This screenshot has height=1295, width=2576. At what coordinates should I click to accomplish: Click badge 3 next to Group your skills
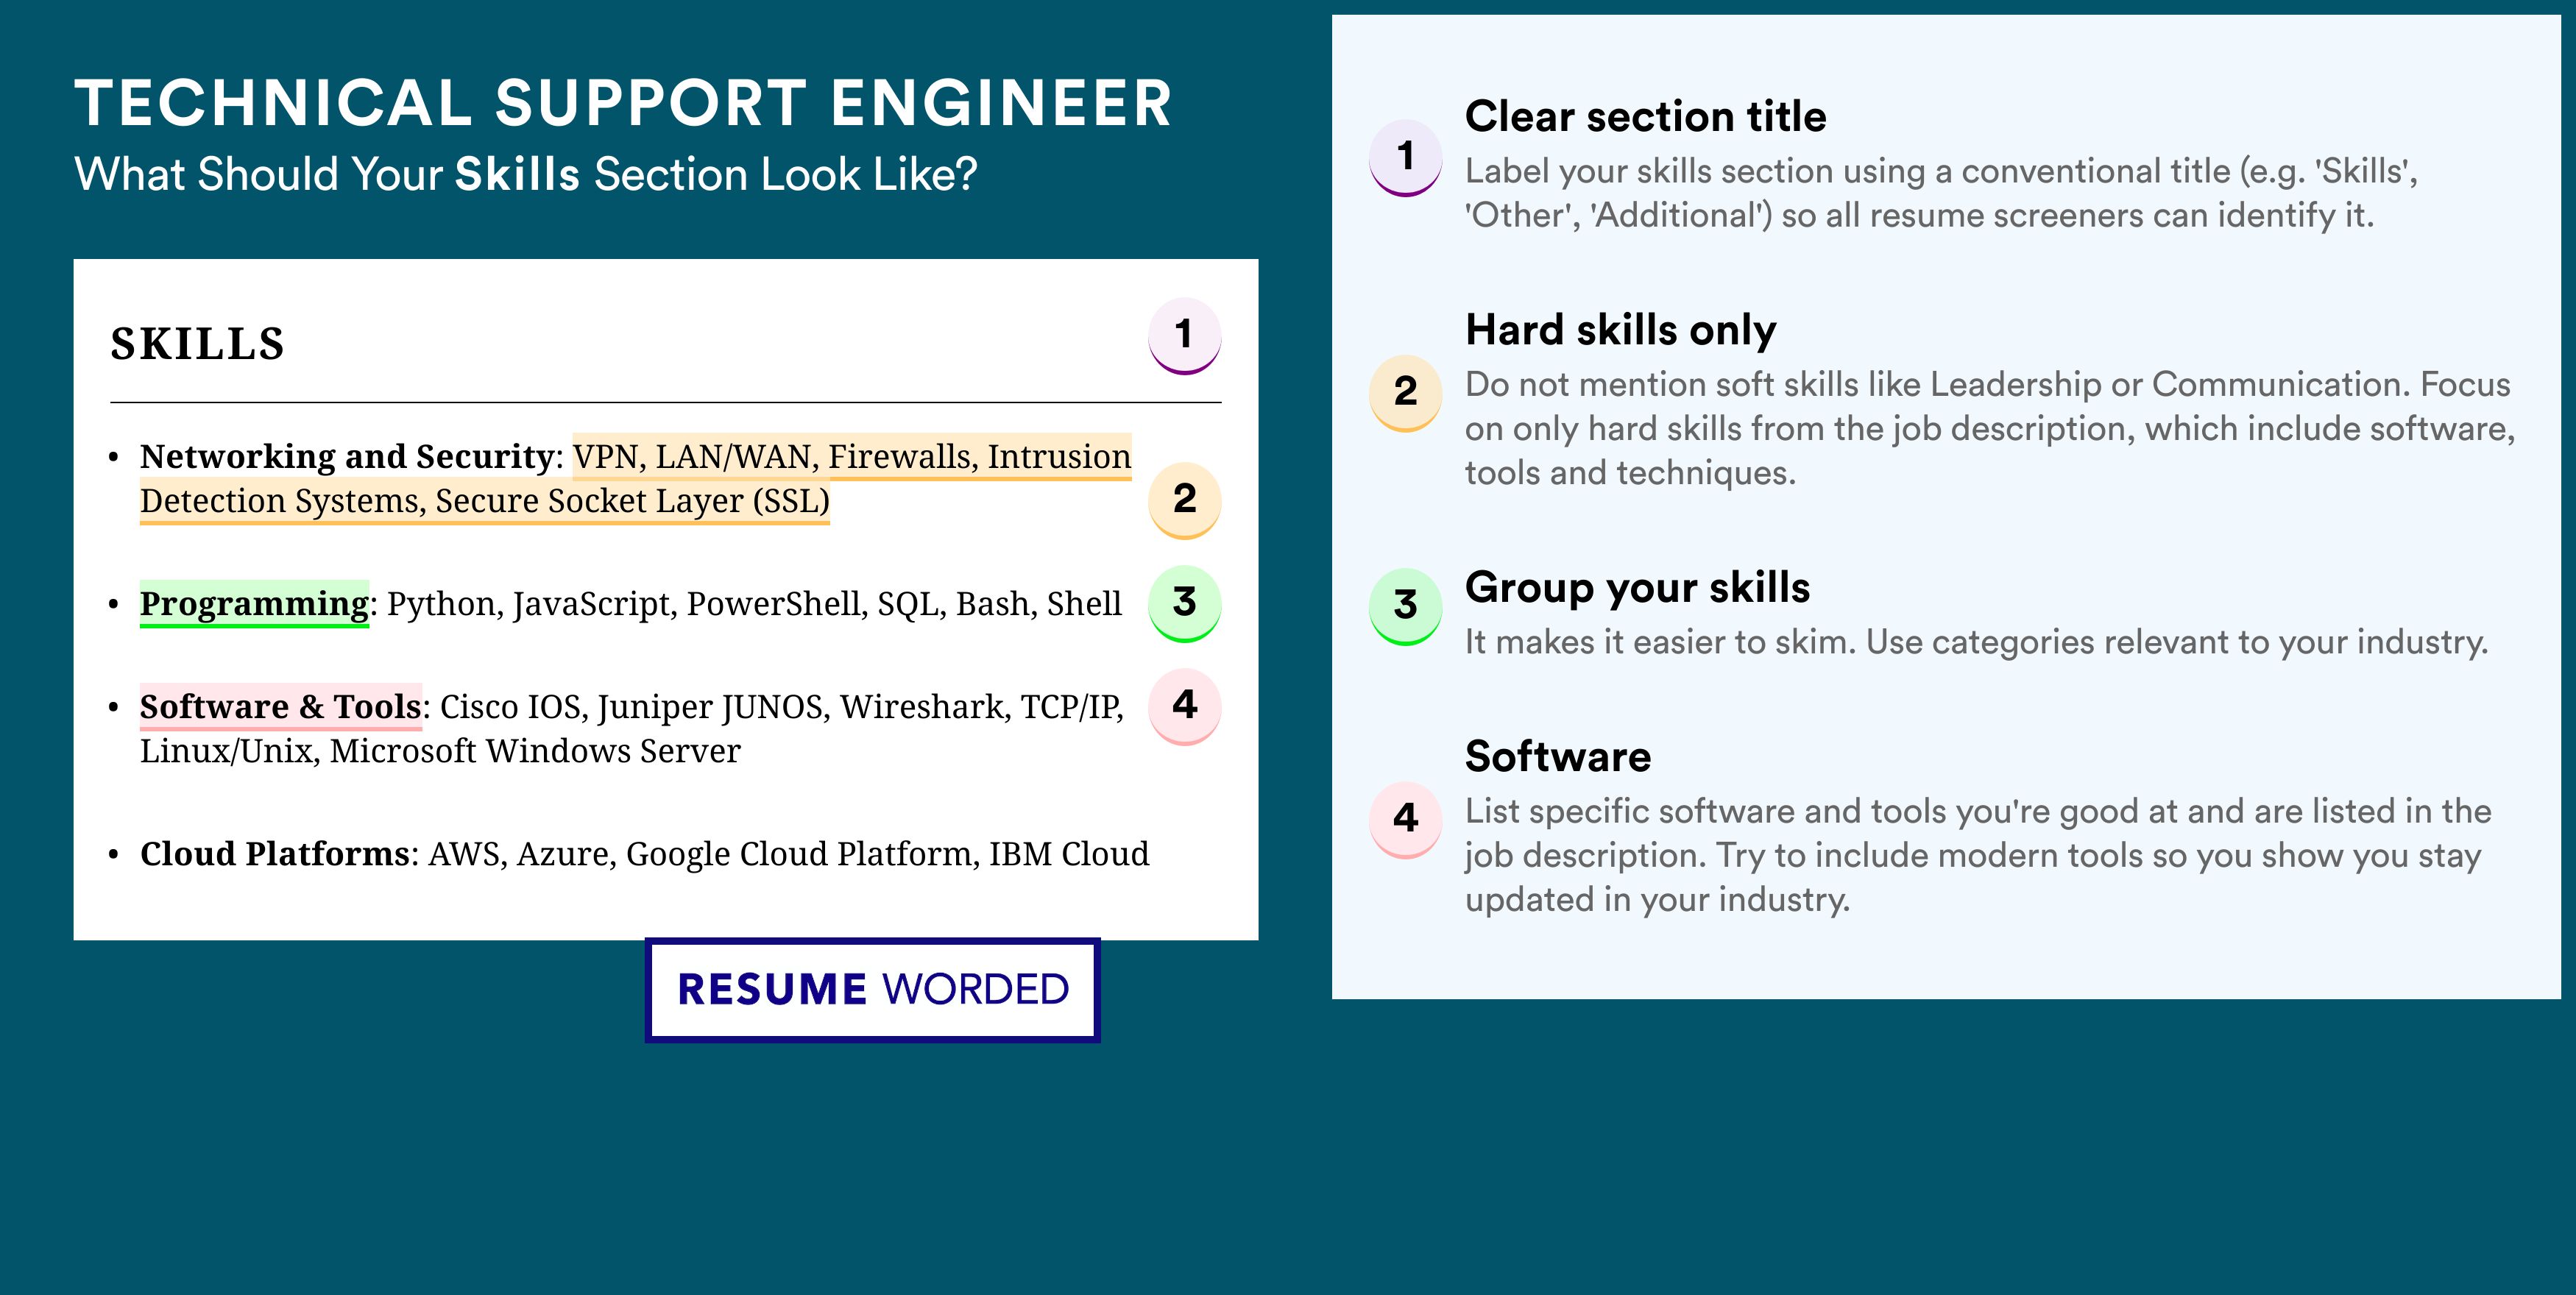pyautogui.click(x=1405, y=606)
